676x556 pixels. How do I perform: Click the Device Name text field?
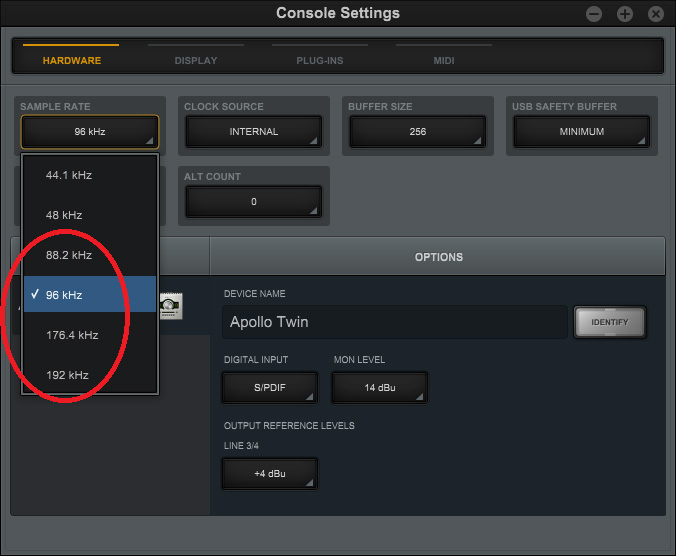pos(395,322)
